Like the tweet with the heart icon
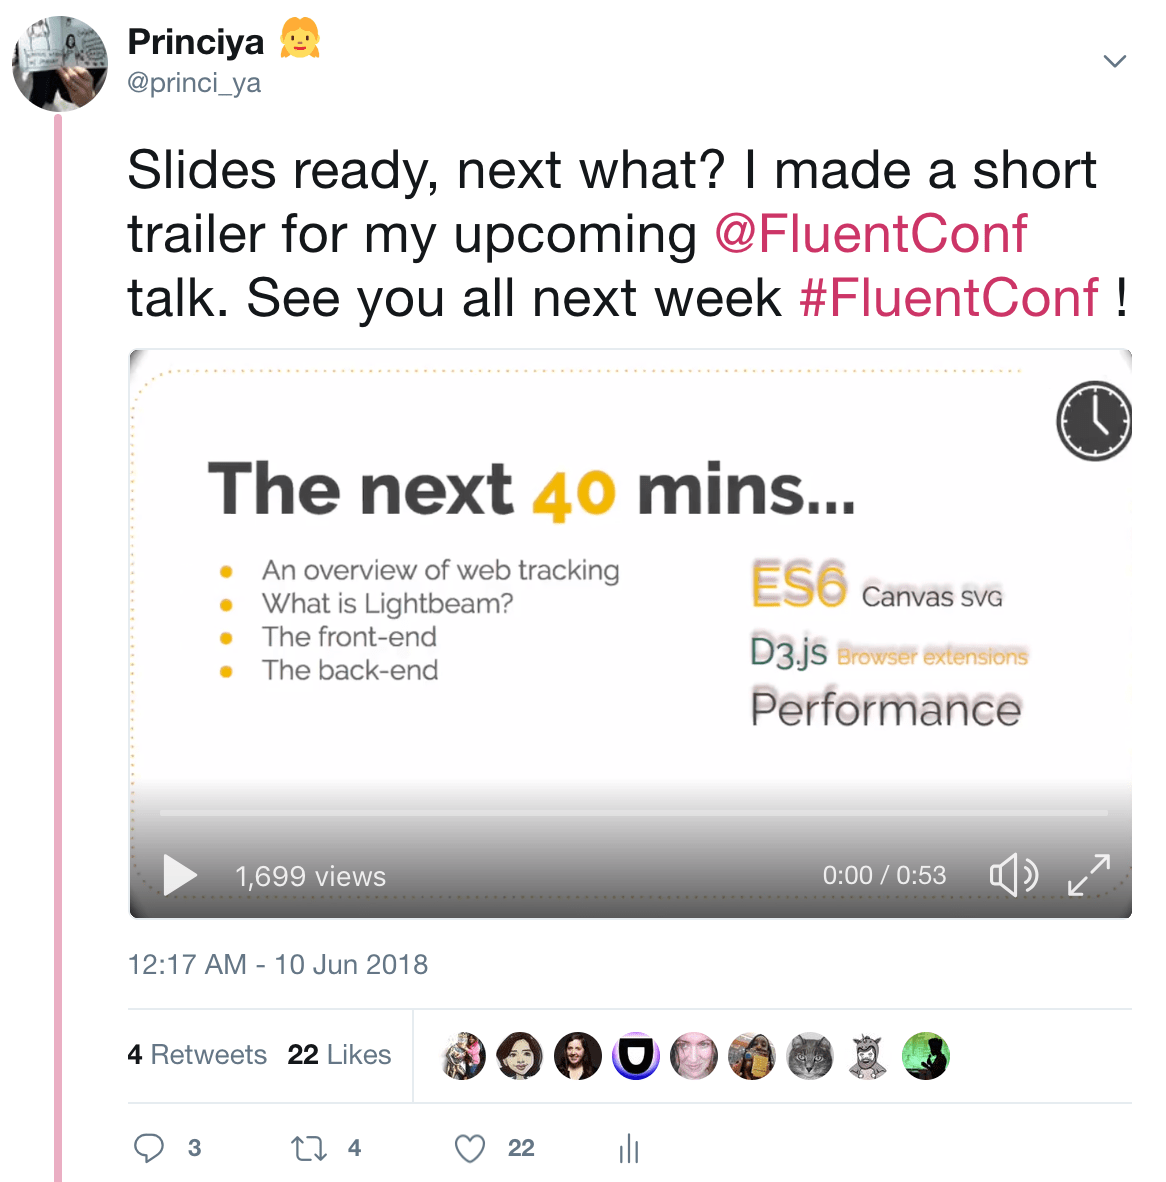 coord(469,1148)
